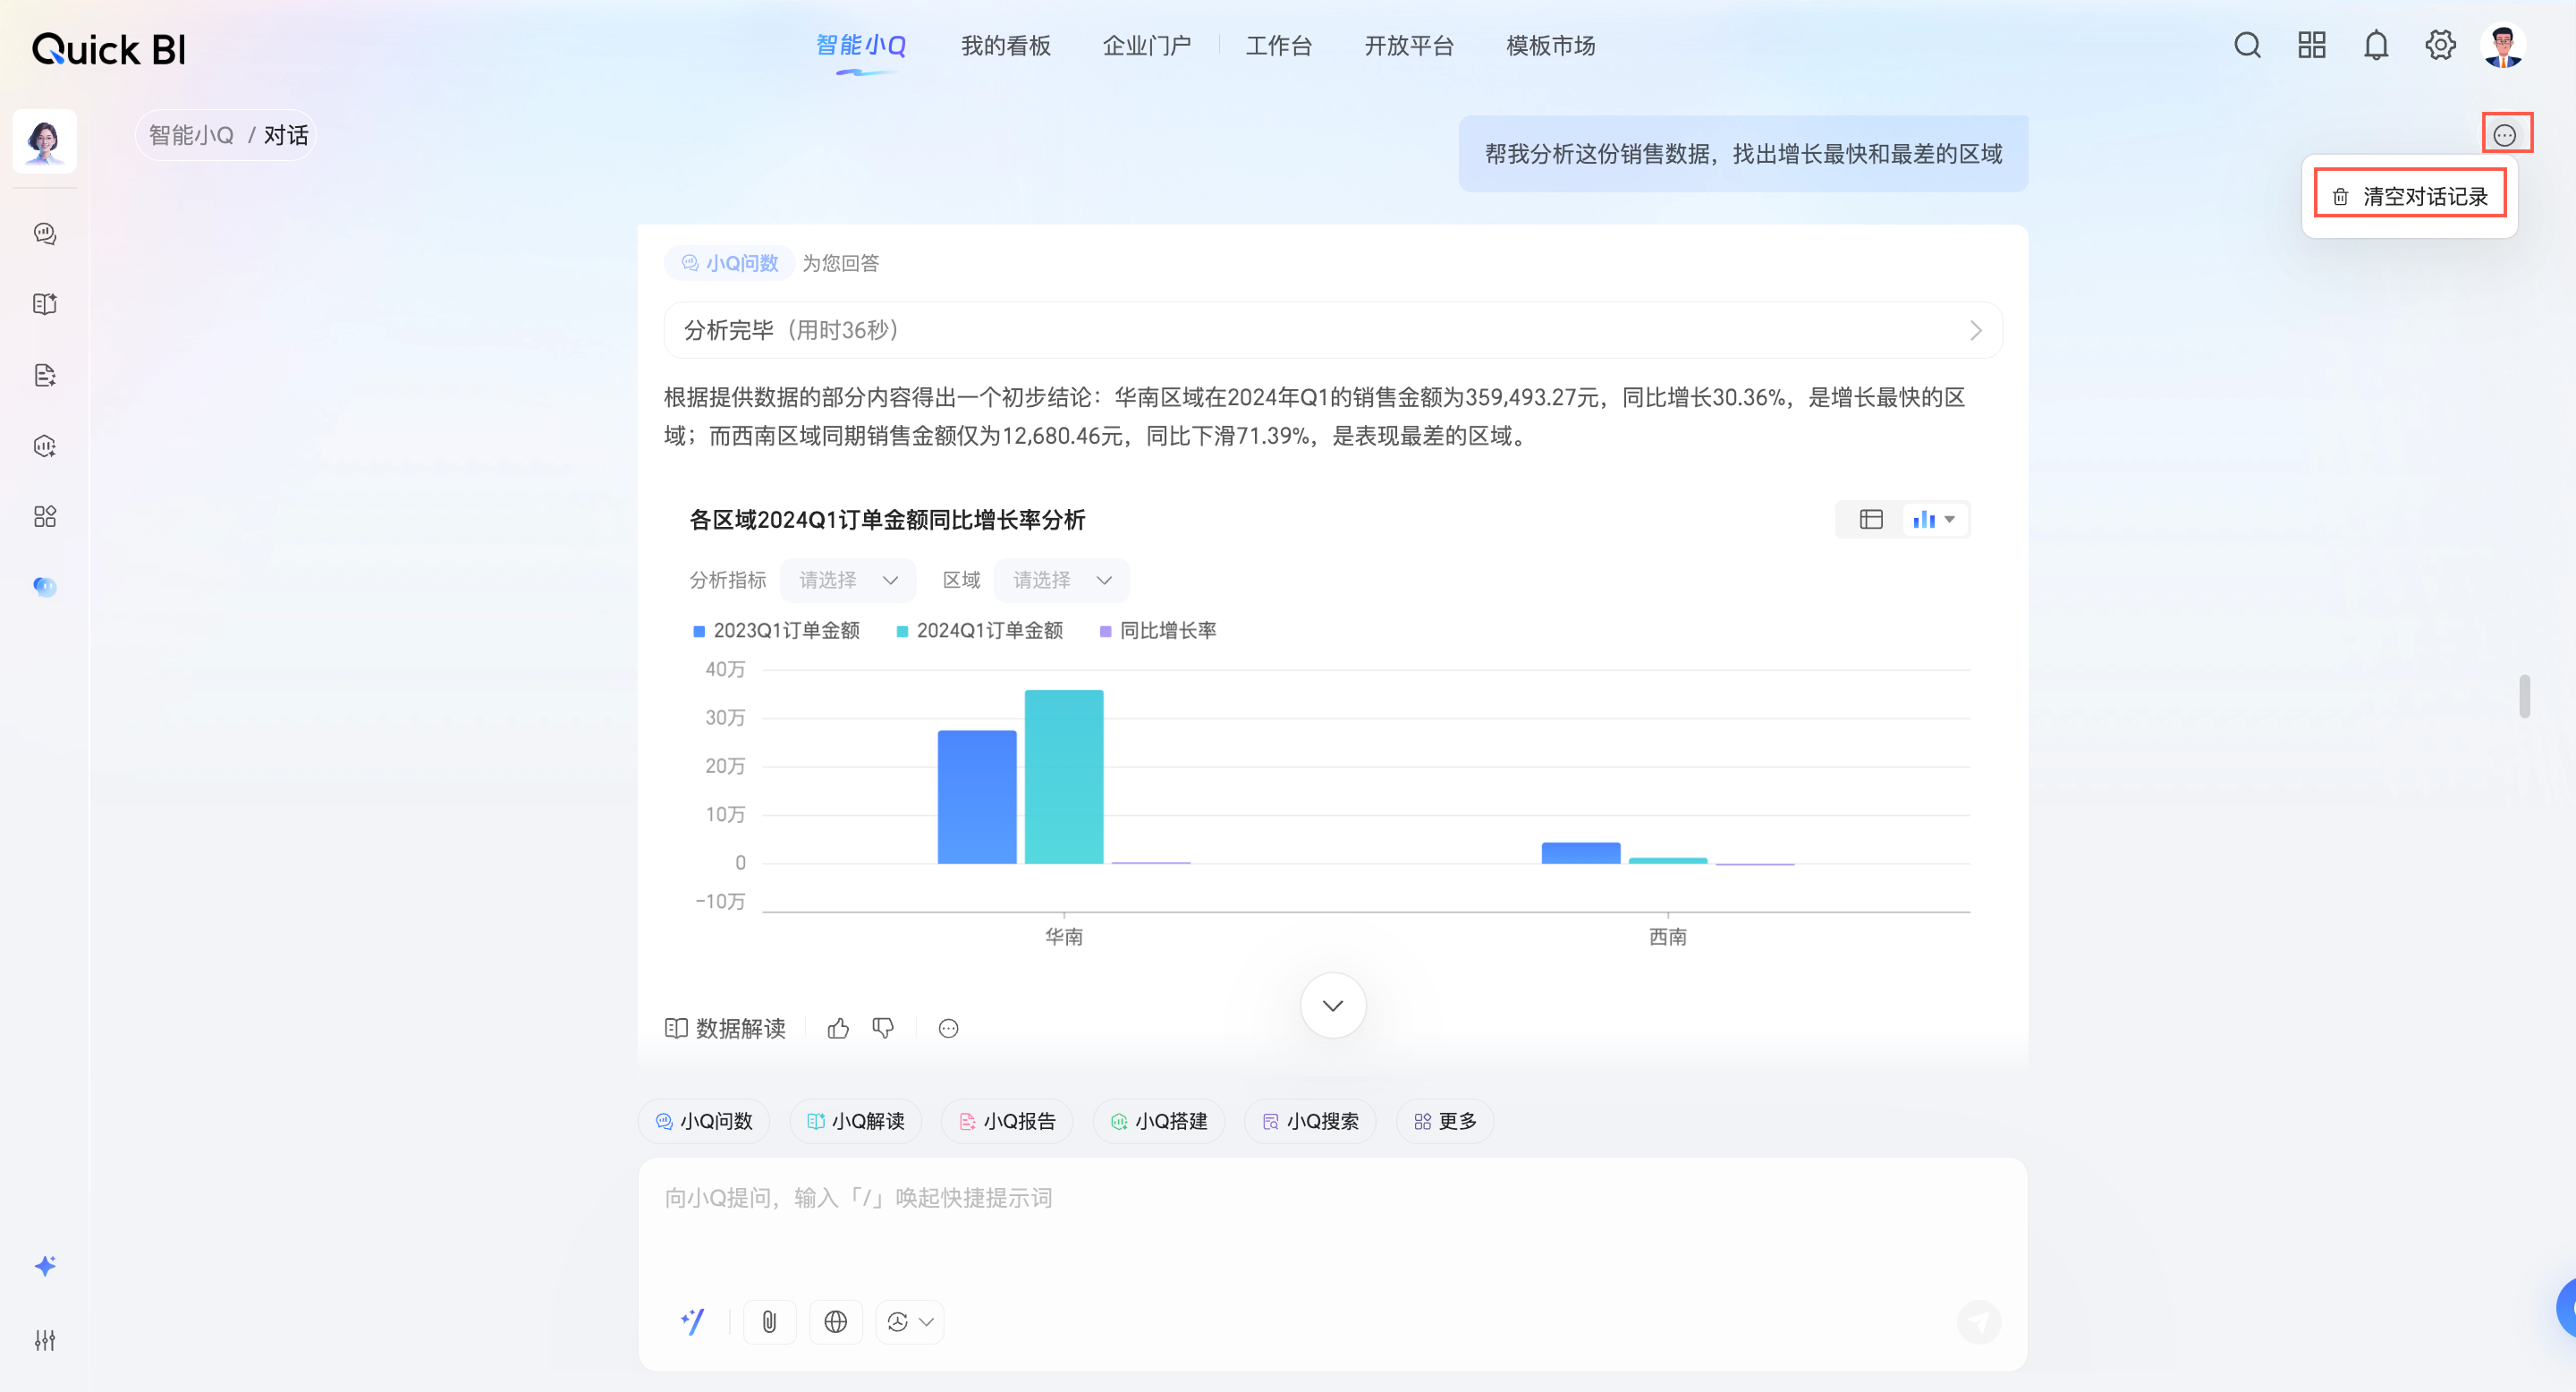Click chart title 各区域2024Q1订单金额同比增长率分析
The height and width of the screenshot is (1392, 2576).
887,520
